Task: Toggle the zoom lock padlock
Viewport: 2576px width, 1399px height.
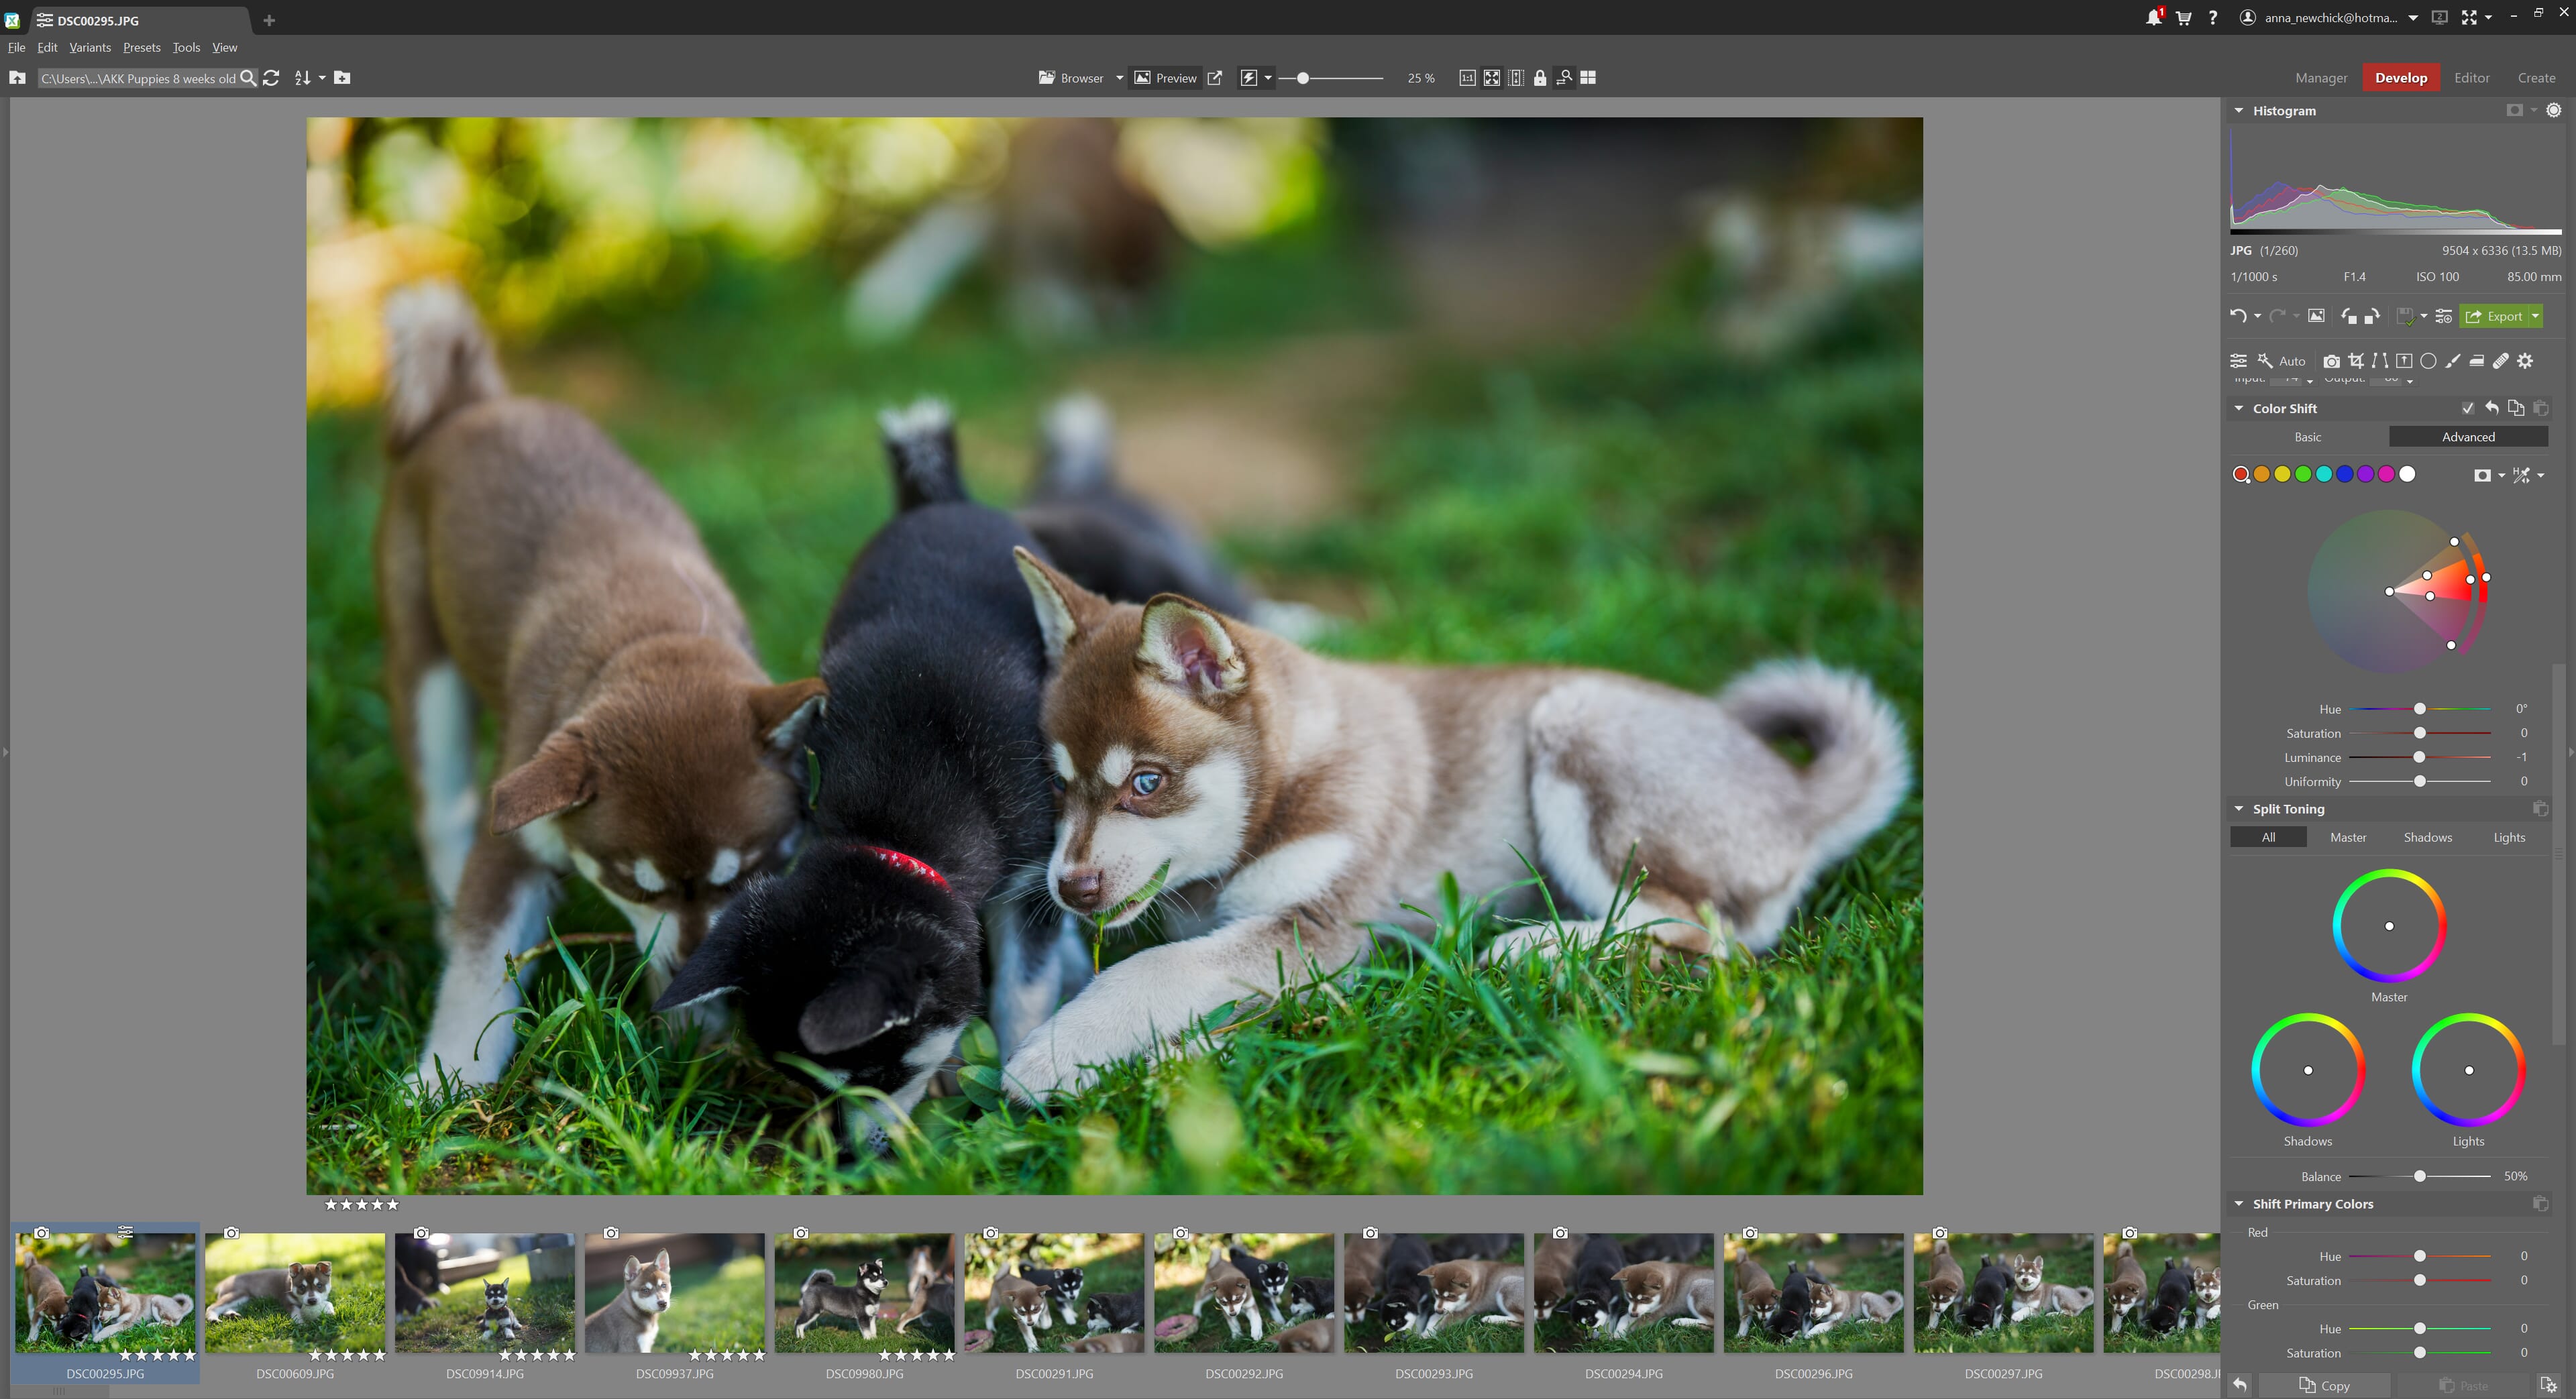Action: 1540,78
